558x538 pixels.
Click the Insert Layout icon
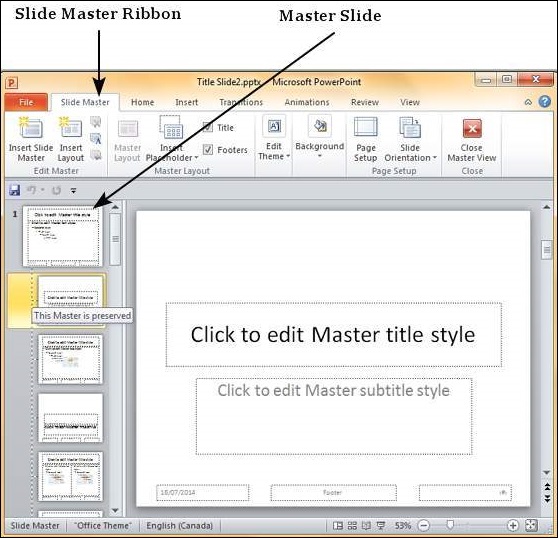pos(70,139)
